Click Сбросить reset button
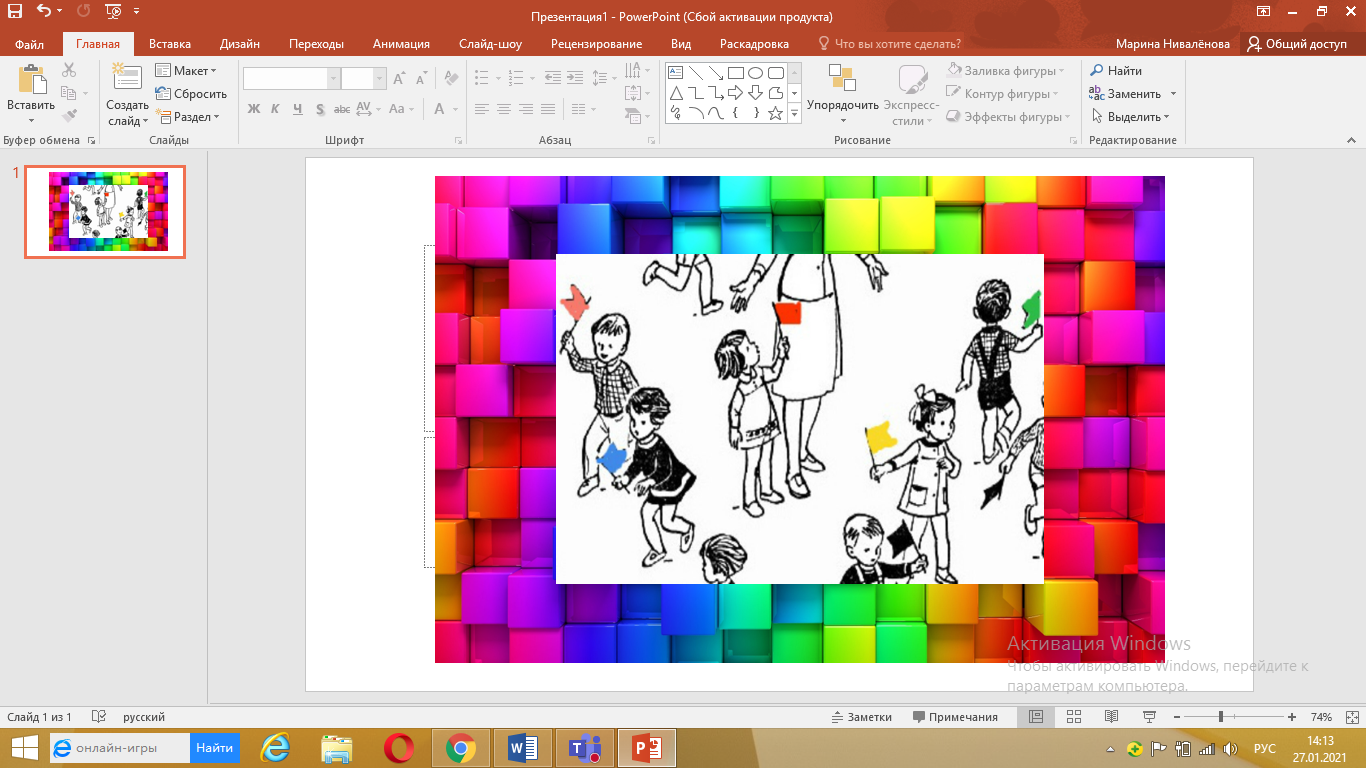 (x=191, y=94)
